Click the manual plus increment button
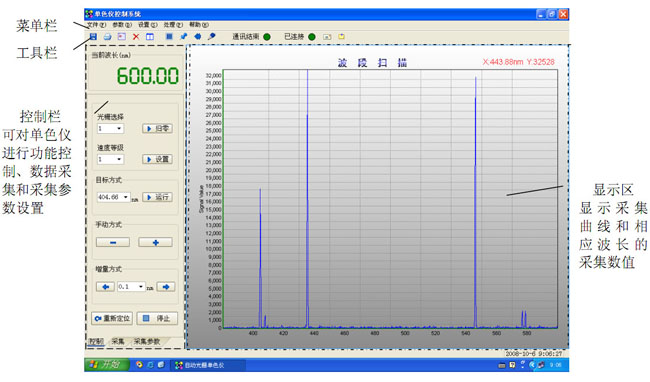The image size is (650, 382). pos(155,242)
